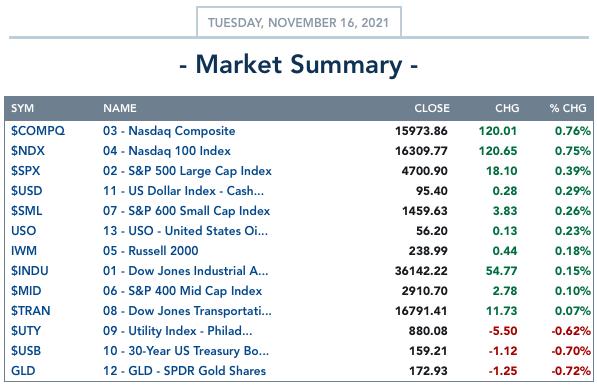Click the $SML symbol
Screen dimensions: 597x386
(x=26, y=211)
